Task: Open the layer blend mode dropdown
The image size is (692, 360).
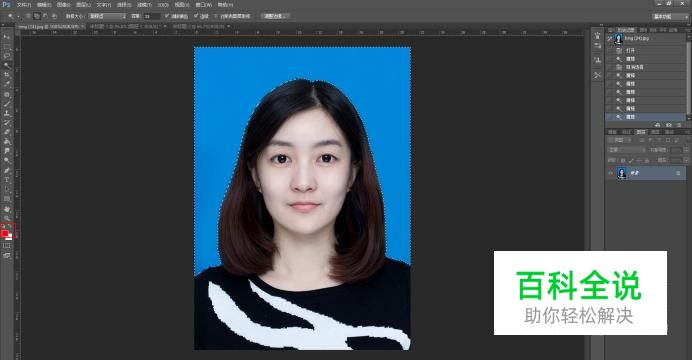Action: click(626, 150)
